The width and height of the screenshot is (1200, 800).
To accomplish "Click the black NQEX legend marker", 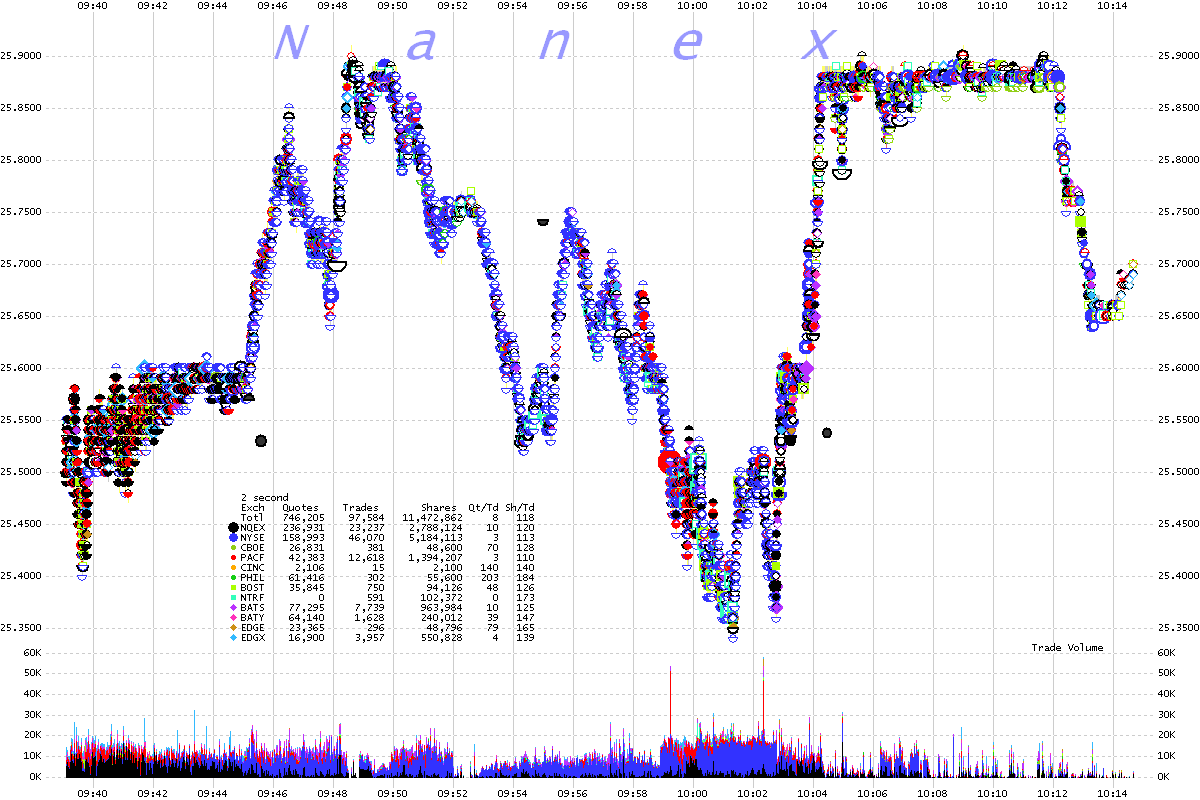I will [233, 527].
